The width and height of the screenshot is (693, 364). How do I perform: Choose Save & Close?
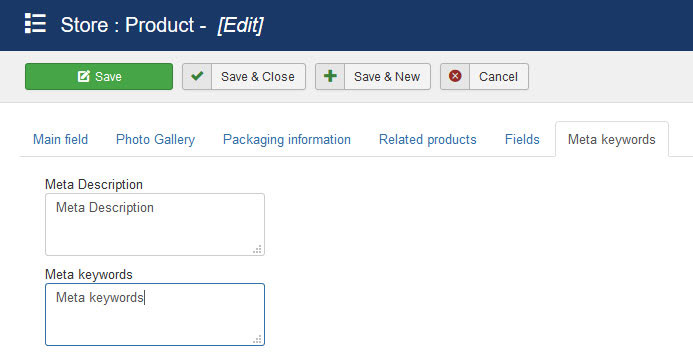click(x=244, y=76)
